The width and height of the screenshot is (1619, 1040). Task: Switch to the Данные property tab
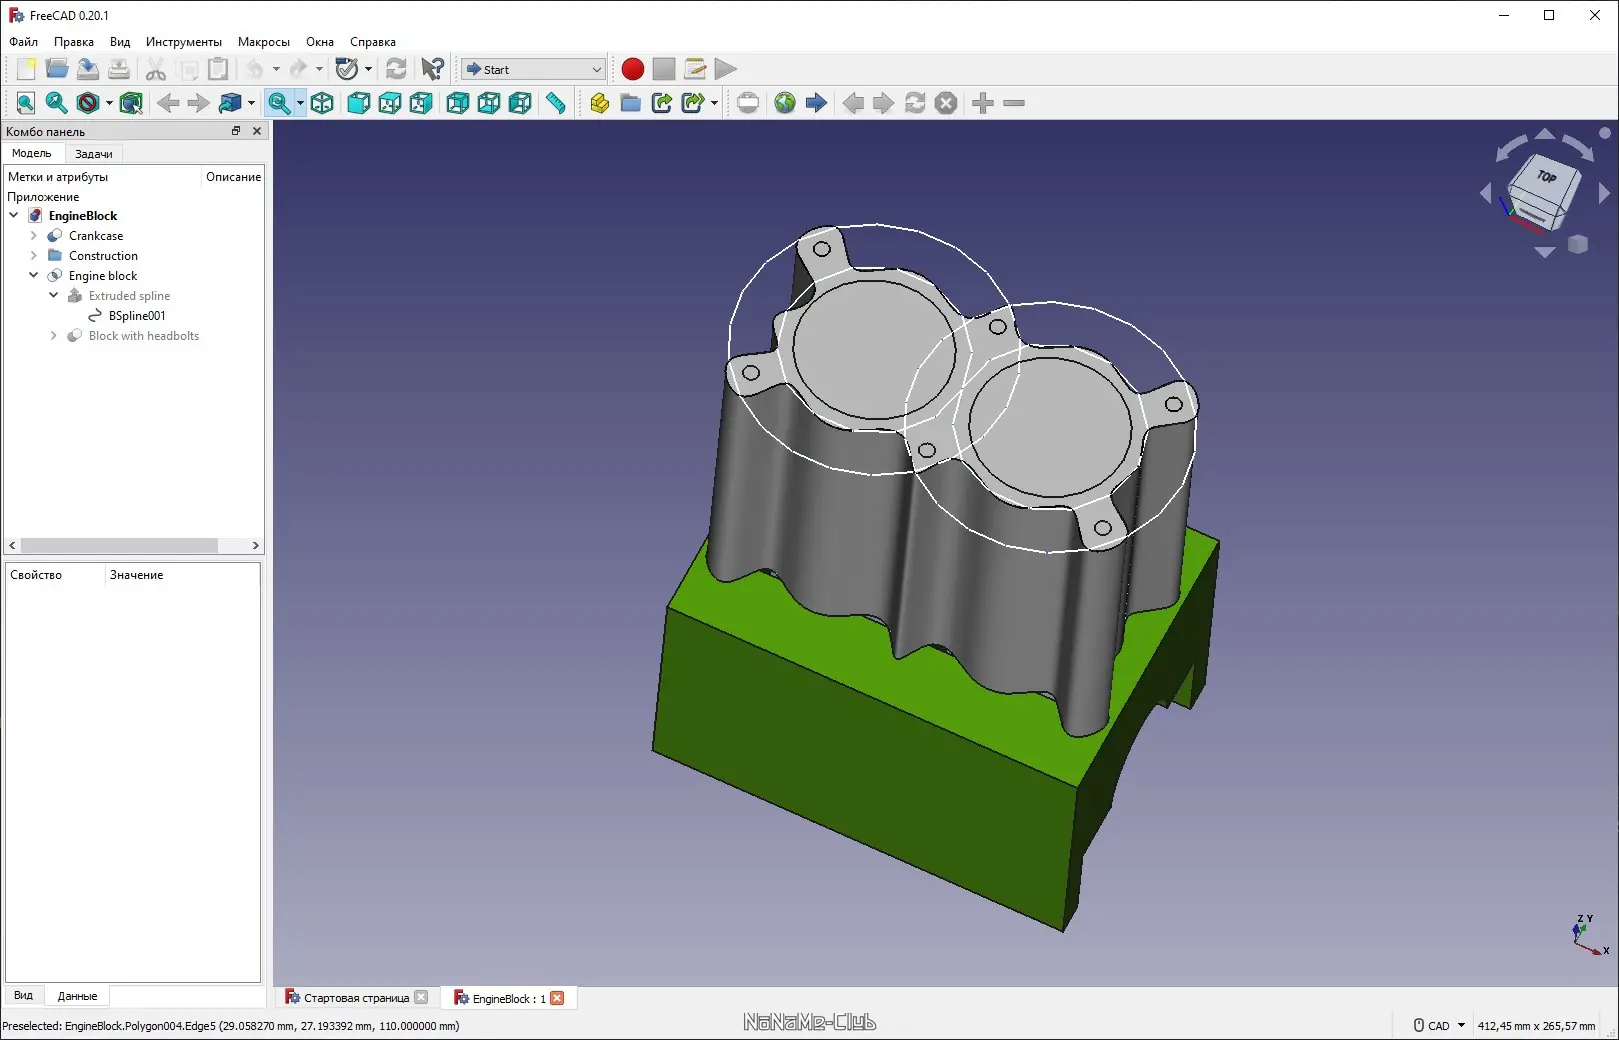pyautogui.click(x=77, y=996)
